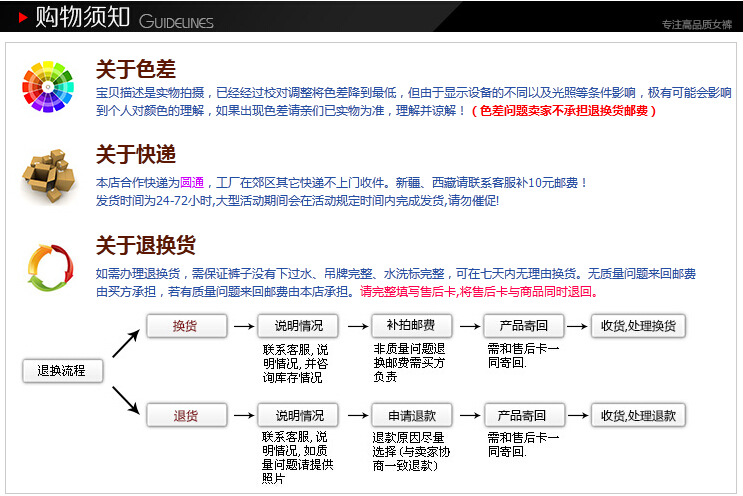Click the circular arrows return icon
Screen dimensions: 743x496
[48, 265]
